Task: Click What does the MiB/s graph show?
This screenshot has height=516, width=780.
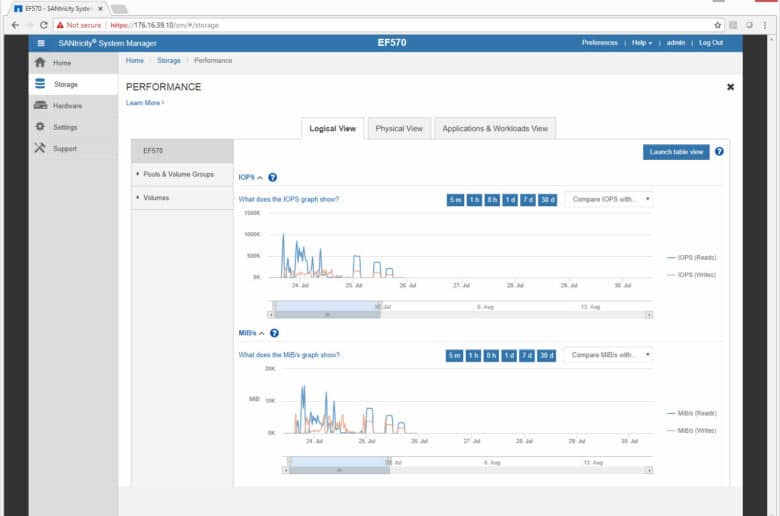Action: coord(289,355)
